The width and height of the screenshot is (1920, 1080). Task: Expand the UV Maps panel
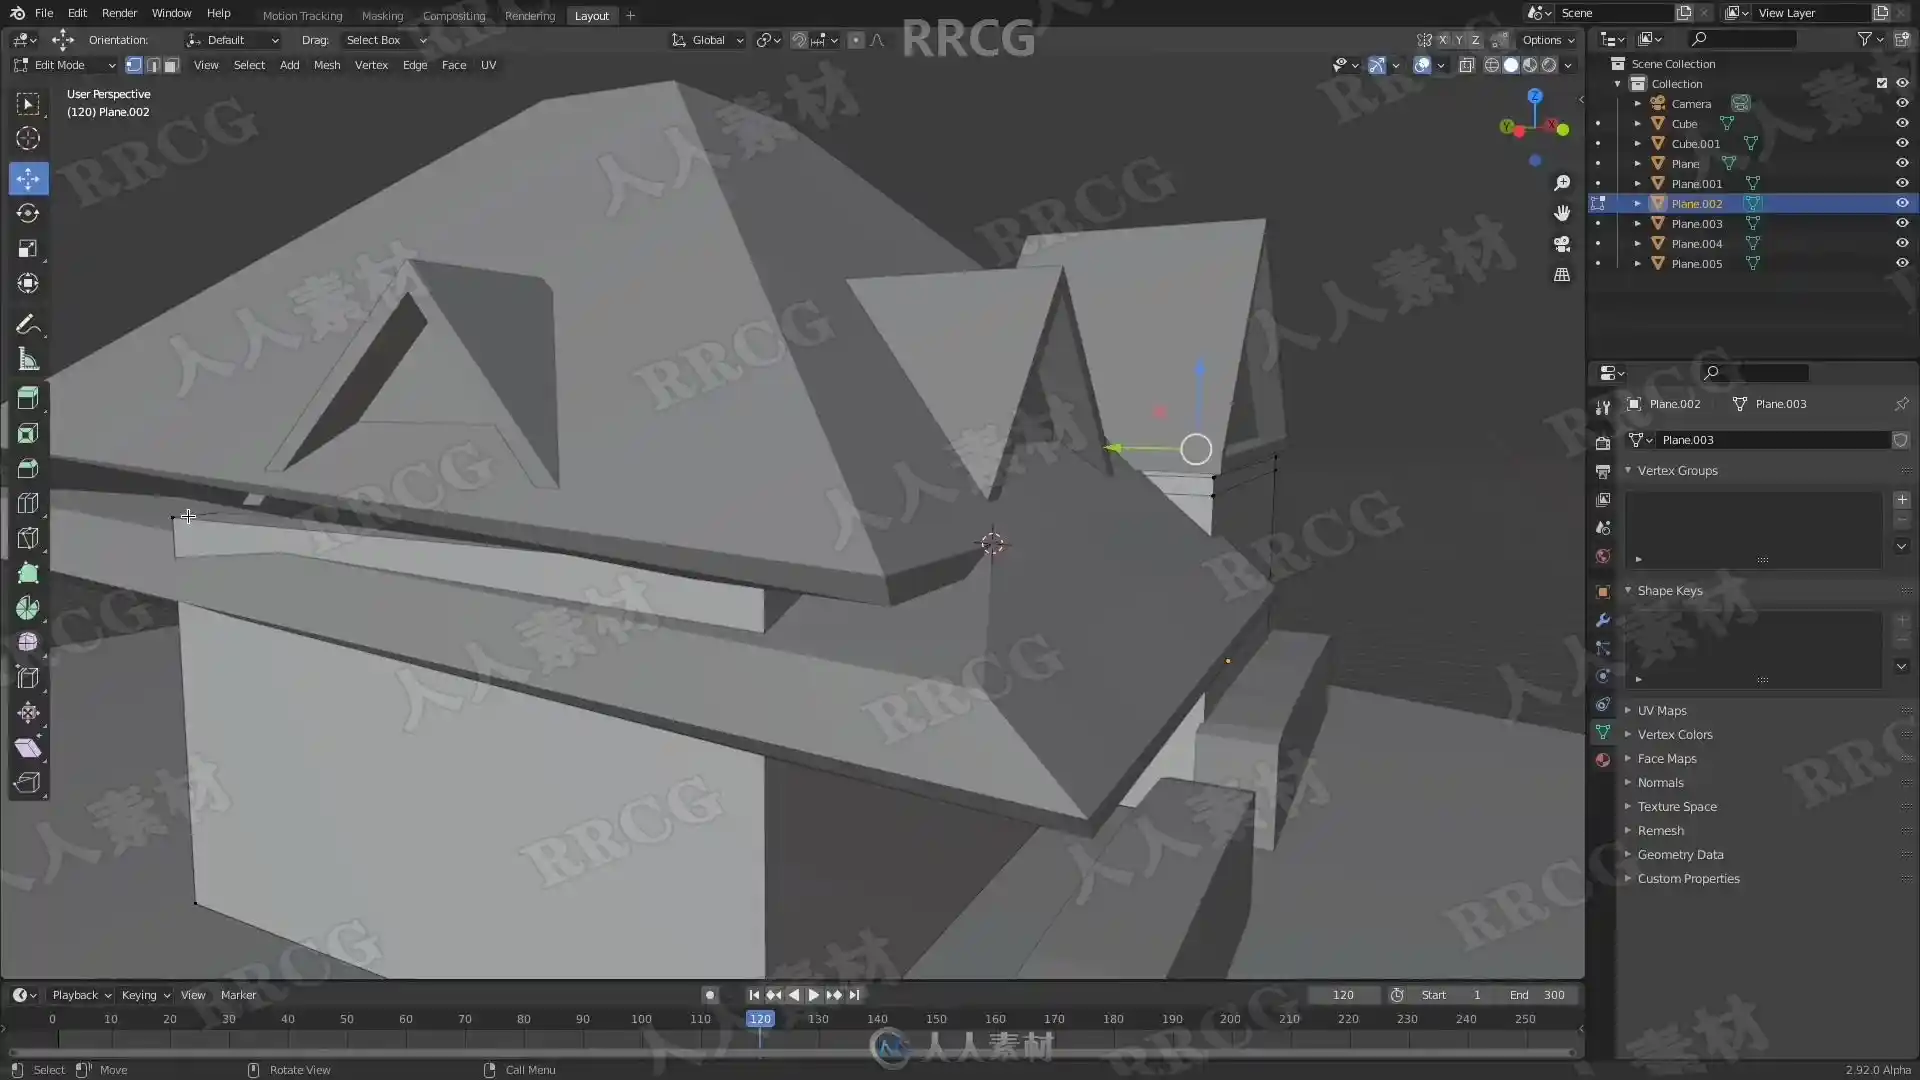[x=1661, y=711]
